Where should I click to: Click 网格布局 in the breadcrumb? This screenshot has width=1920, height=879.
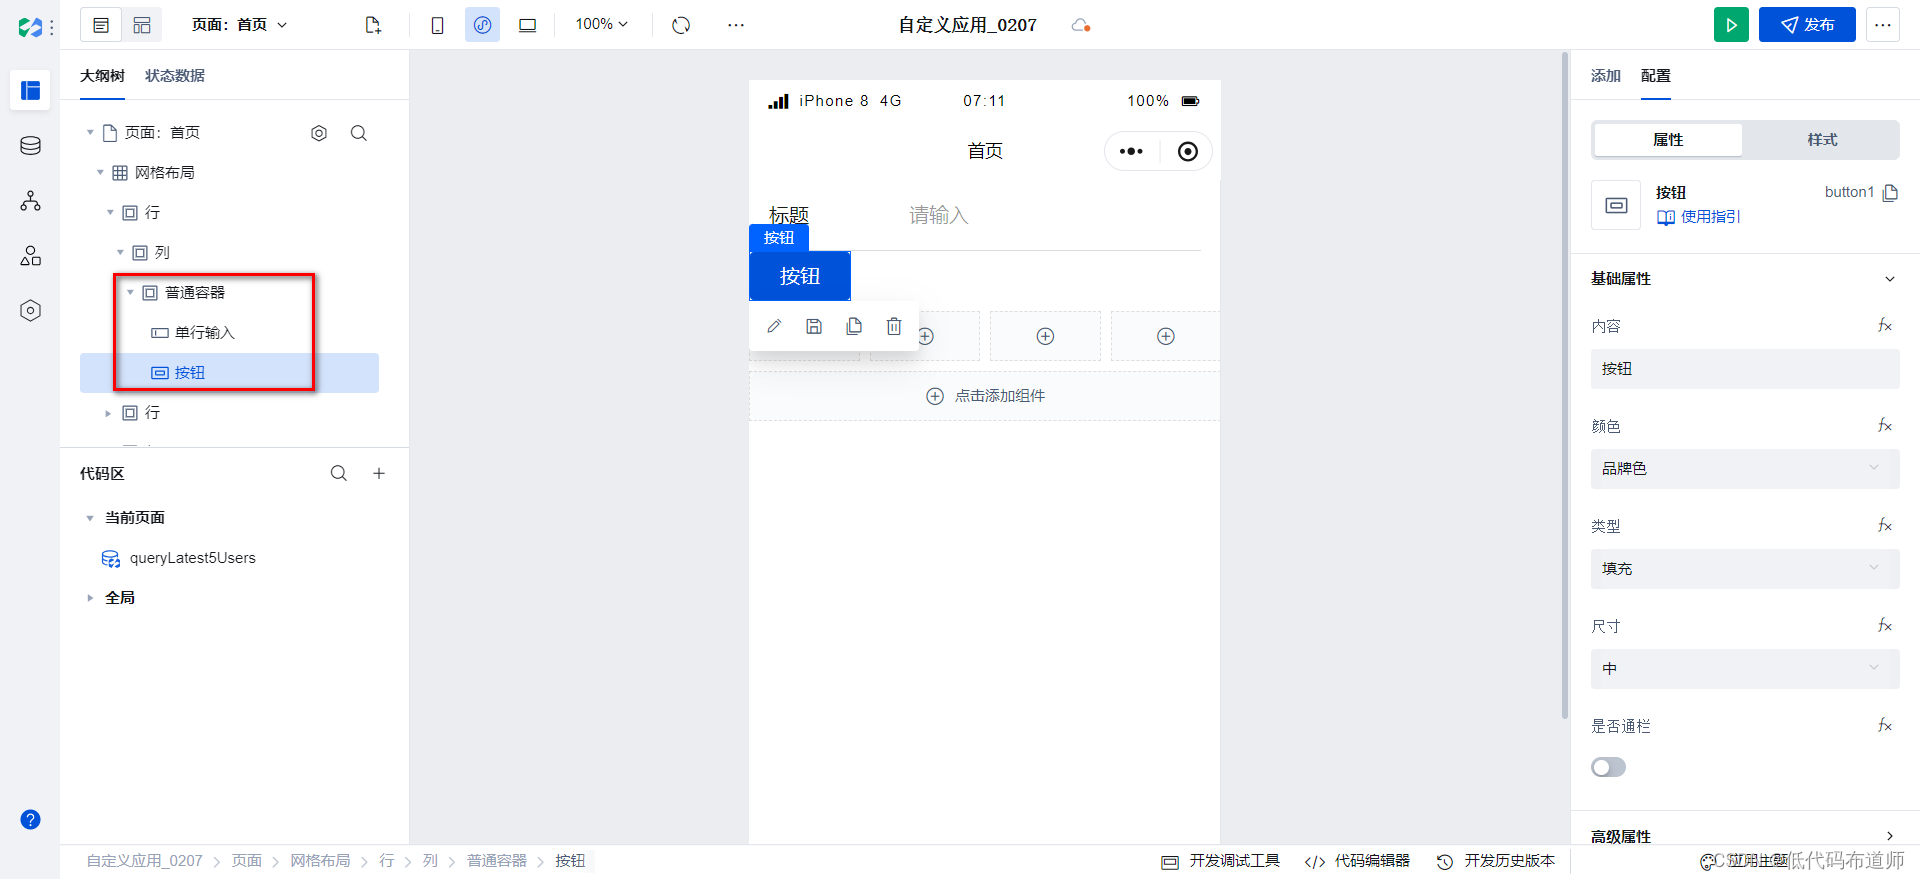point(320,861)
